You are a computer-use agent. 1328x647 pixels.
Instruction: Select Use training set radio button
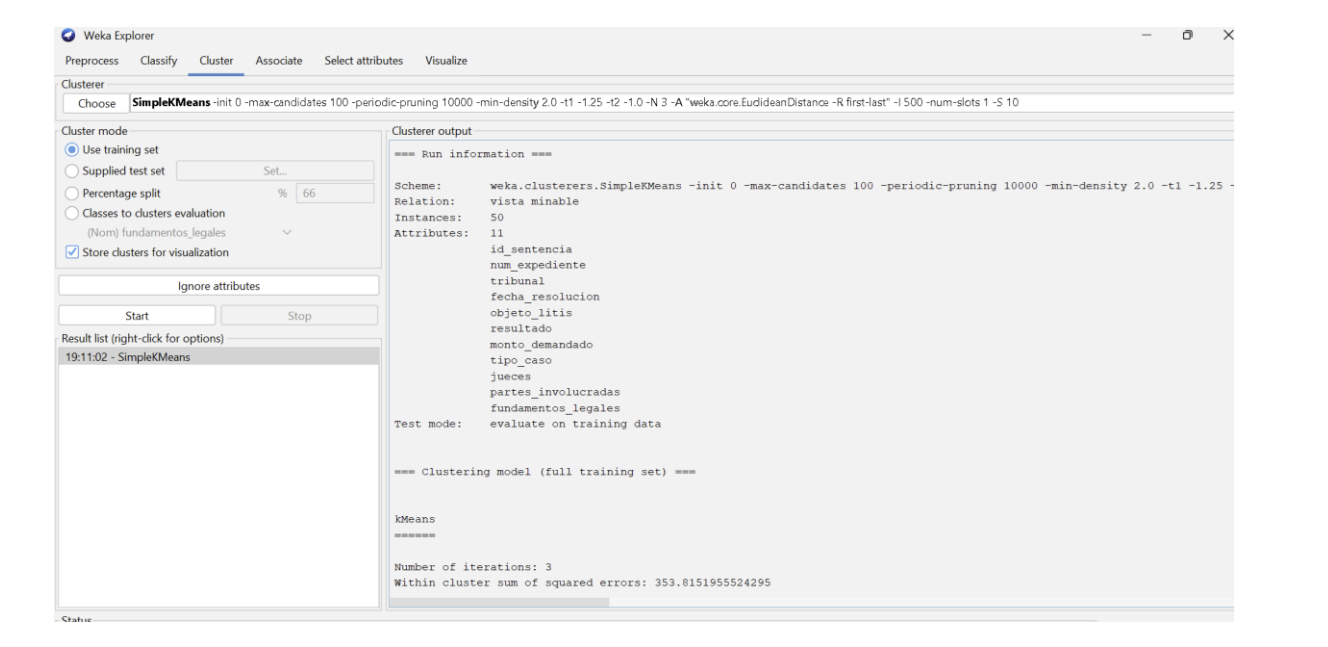point(72,150)
